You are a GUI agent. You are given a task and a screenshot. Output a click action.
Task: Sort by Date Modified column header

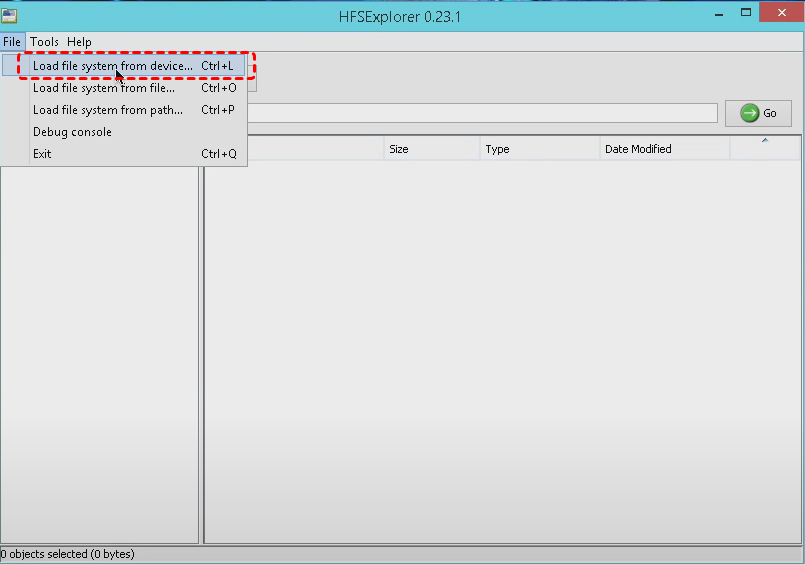(x=662, y=149)
